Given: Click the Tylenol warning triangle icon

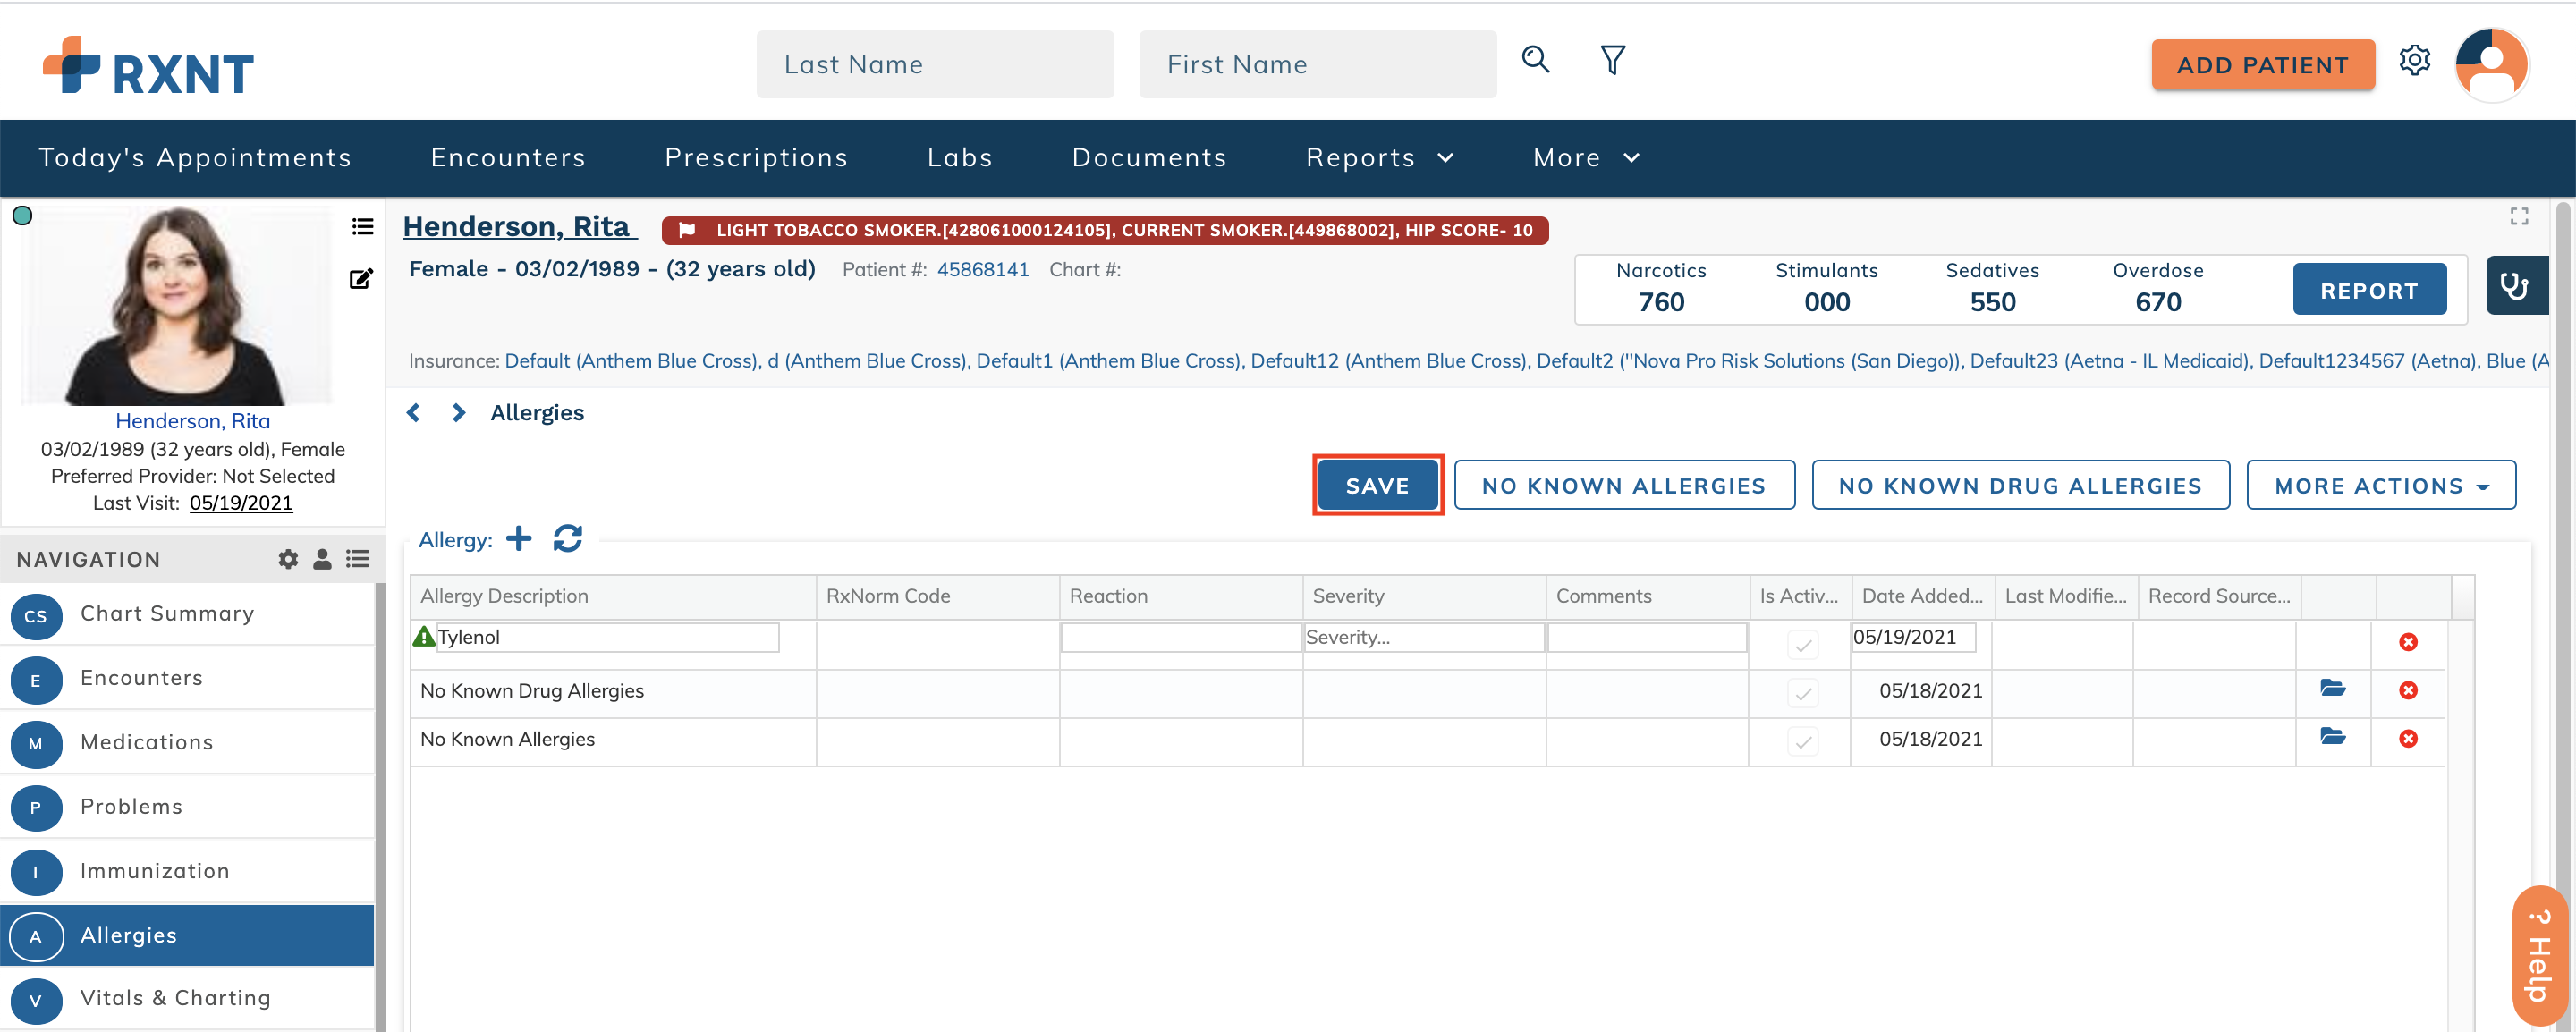Looking at the screenshot, I should 424,637.
